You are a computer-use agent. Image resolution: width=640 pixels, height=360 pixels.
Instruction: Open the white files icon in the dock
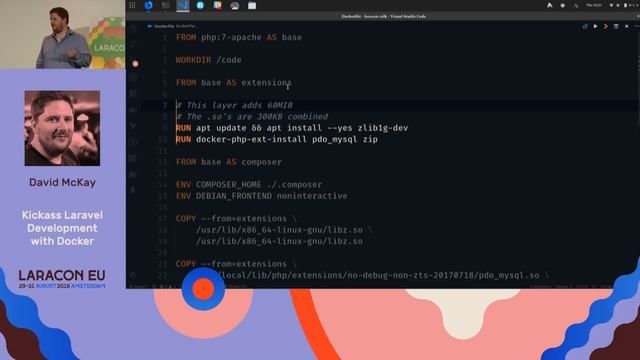click(252, 5)
